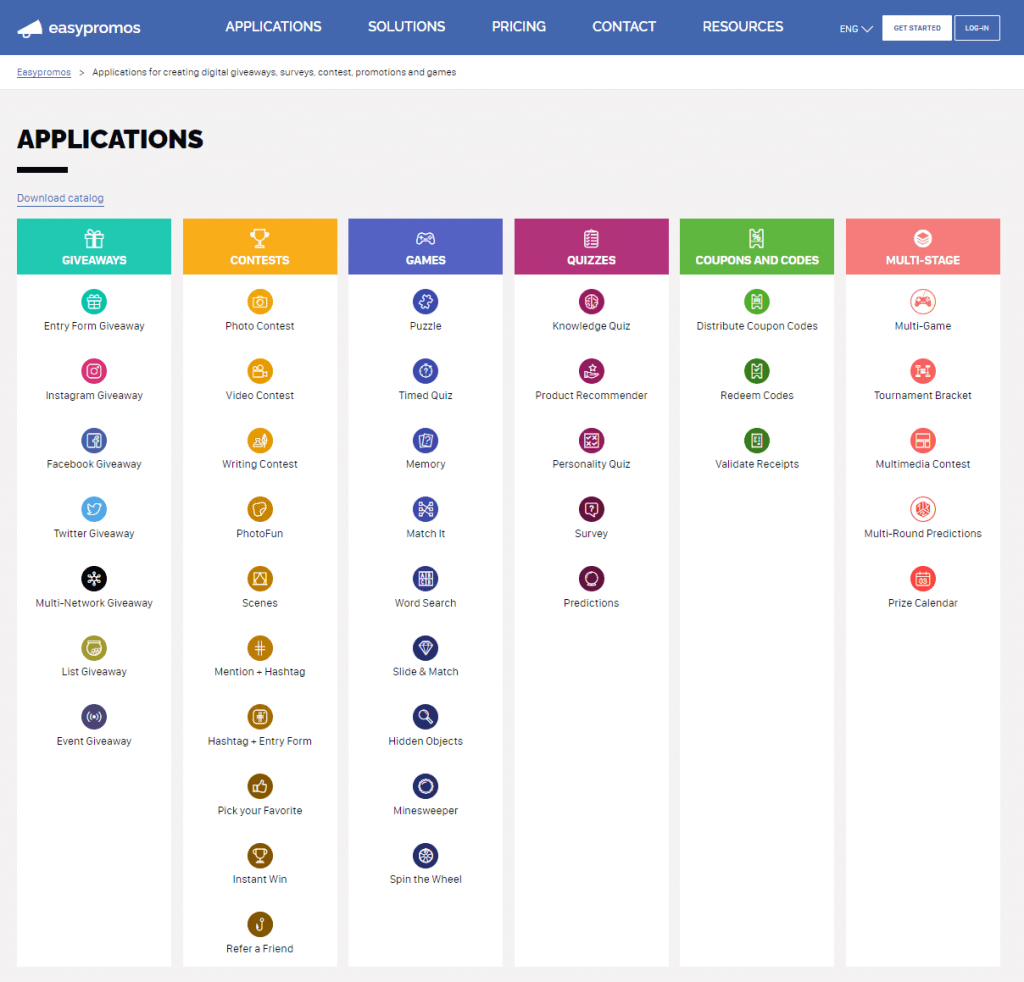The height and width of the screenshot is (982, 1024).
Task: Open the Resources menu
Action: (743, 27)
